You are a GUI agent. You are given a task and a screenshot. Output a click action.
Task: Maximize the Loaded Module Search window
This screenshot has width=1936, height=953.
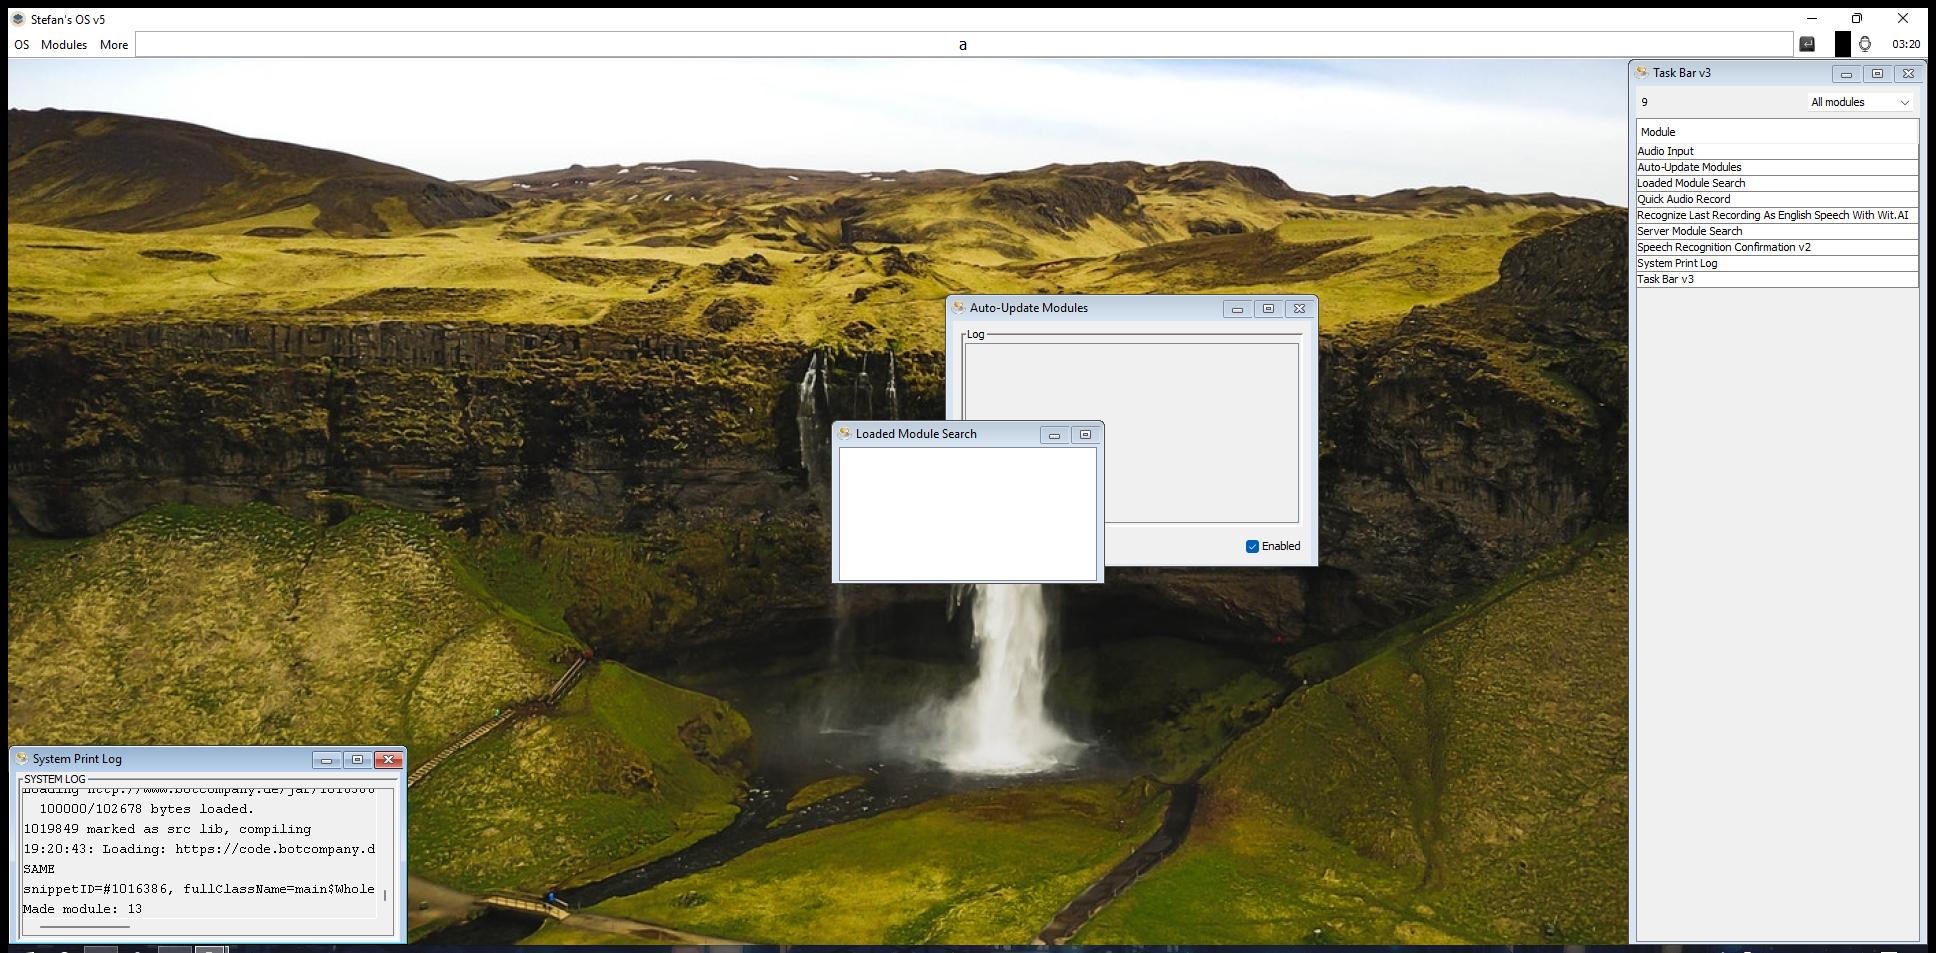(x=1085, y=435)
